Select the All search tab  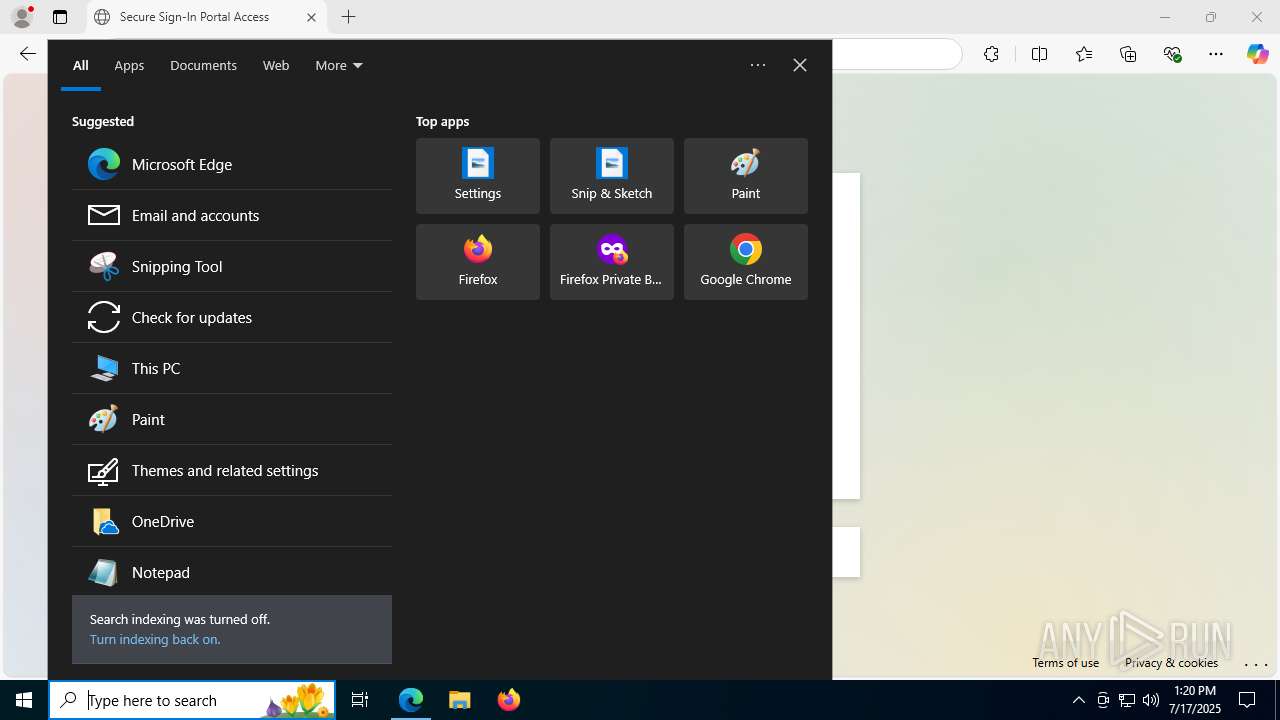(81, 65)
